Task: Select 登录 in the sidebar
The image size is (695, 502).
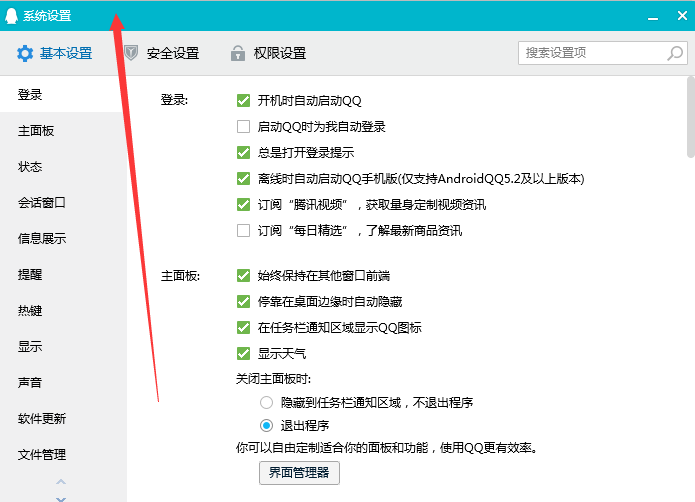Action: coord(60,94)
